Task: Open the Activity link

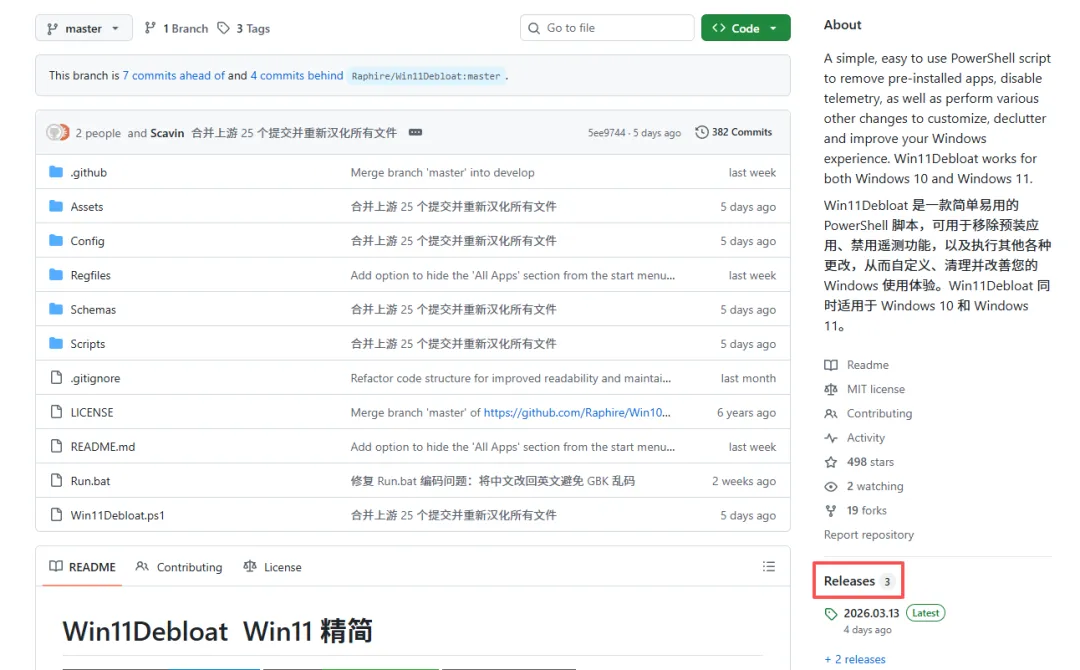Action: pos(865,438)
